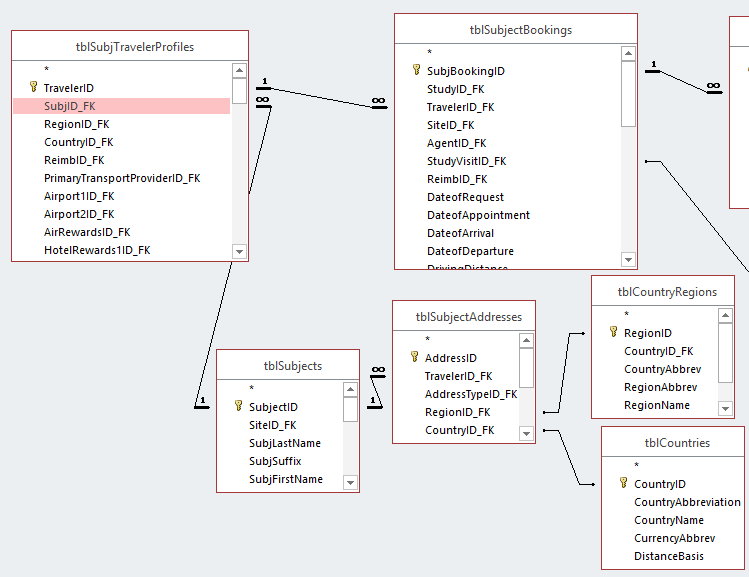Click scroll down arrow in tblSubjectAddresses

click(x=526, y=434)
